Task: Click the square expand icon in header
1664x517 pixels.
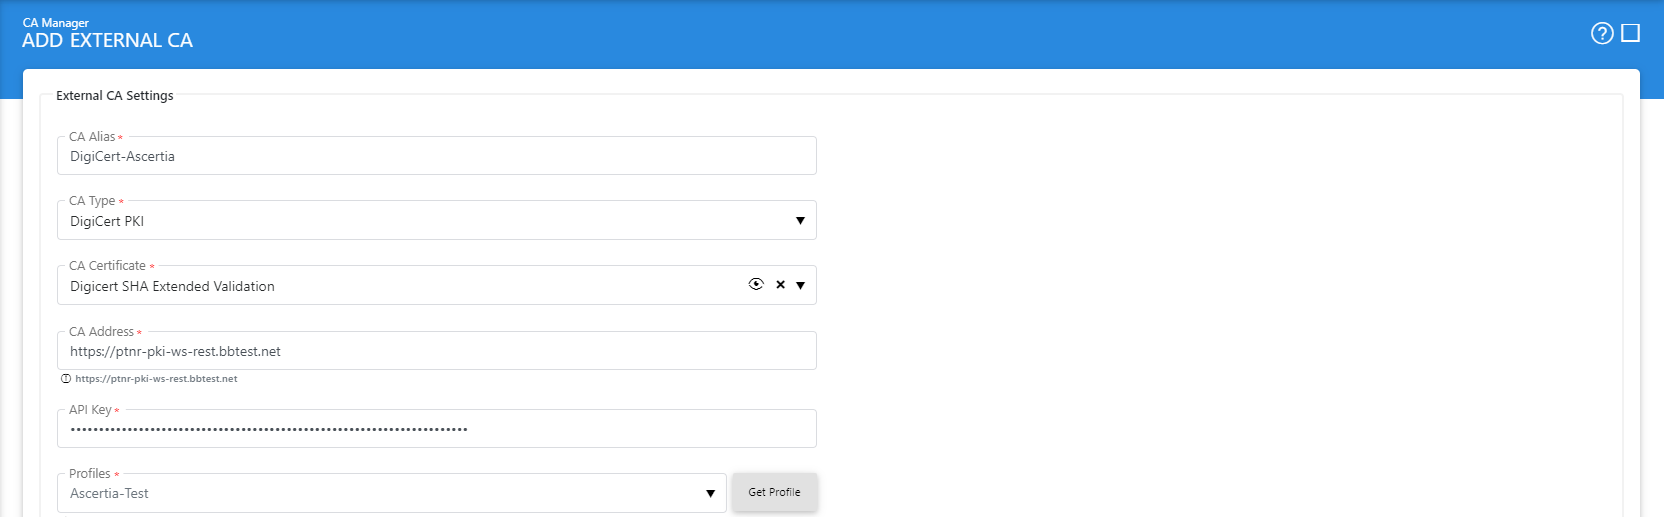Action: tap(1630, 33)
